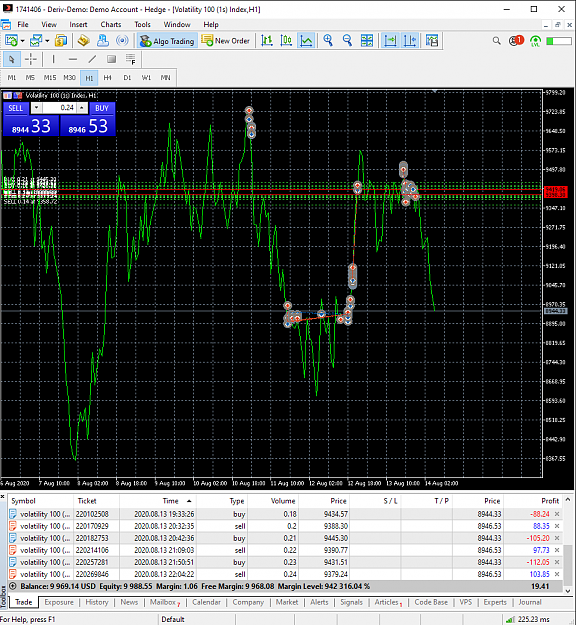Select the trendline drawing tool
Image resolution: width=576 pixels, height=625 pixels.
point(92,59)
